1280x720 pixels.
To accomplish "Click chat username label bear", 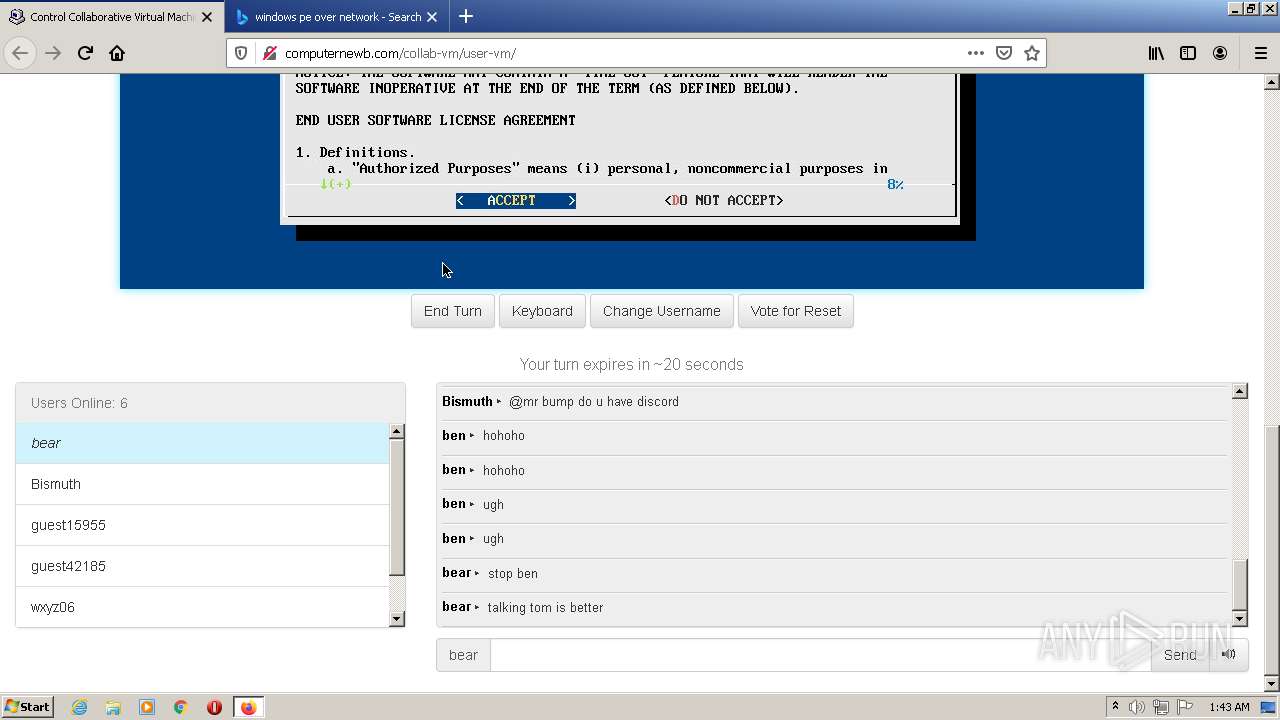I will click(463, 655).
